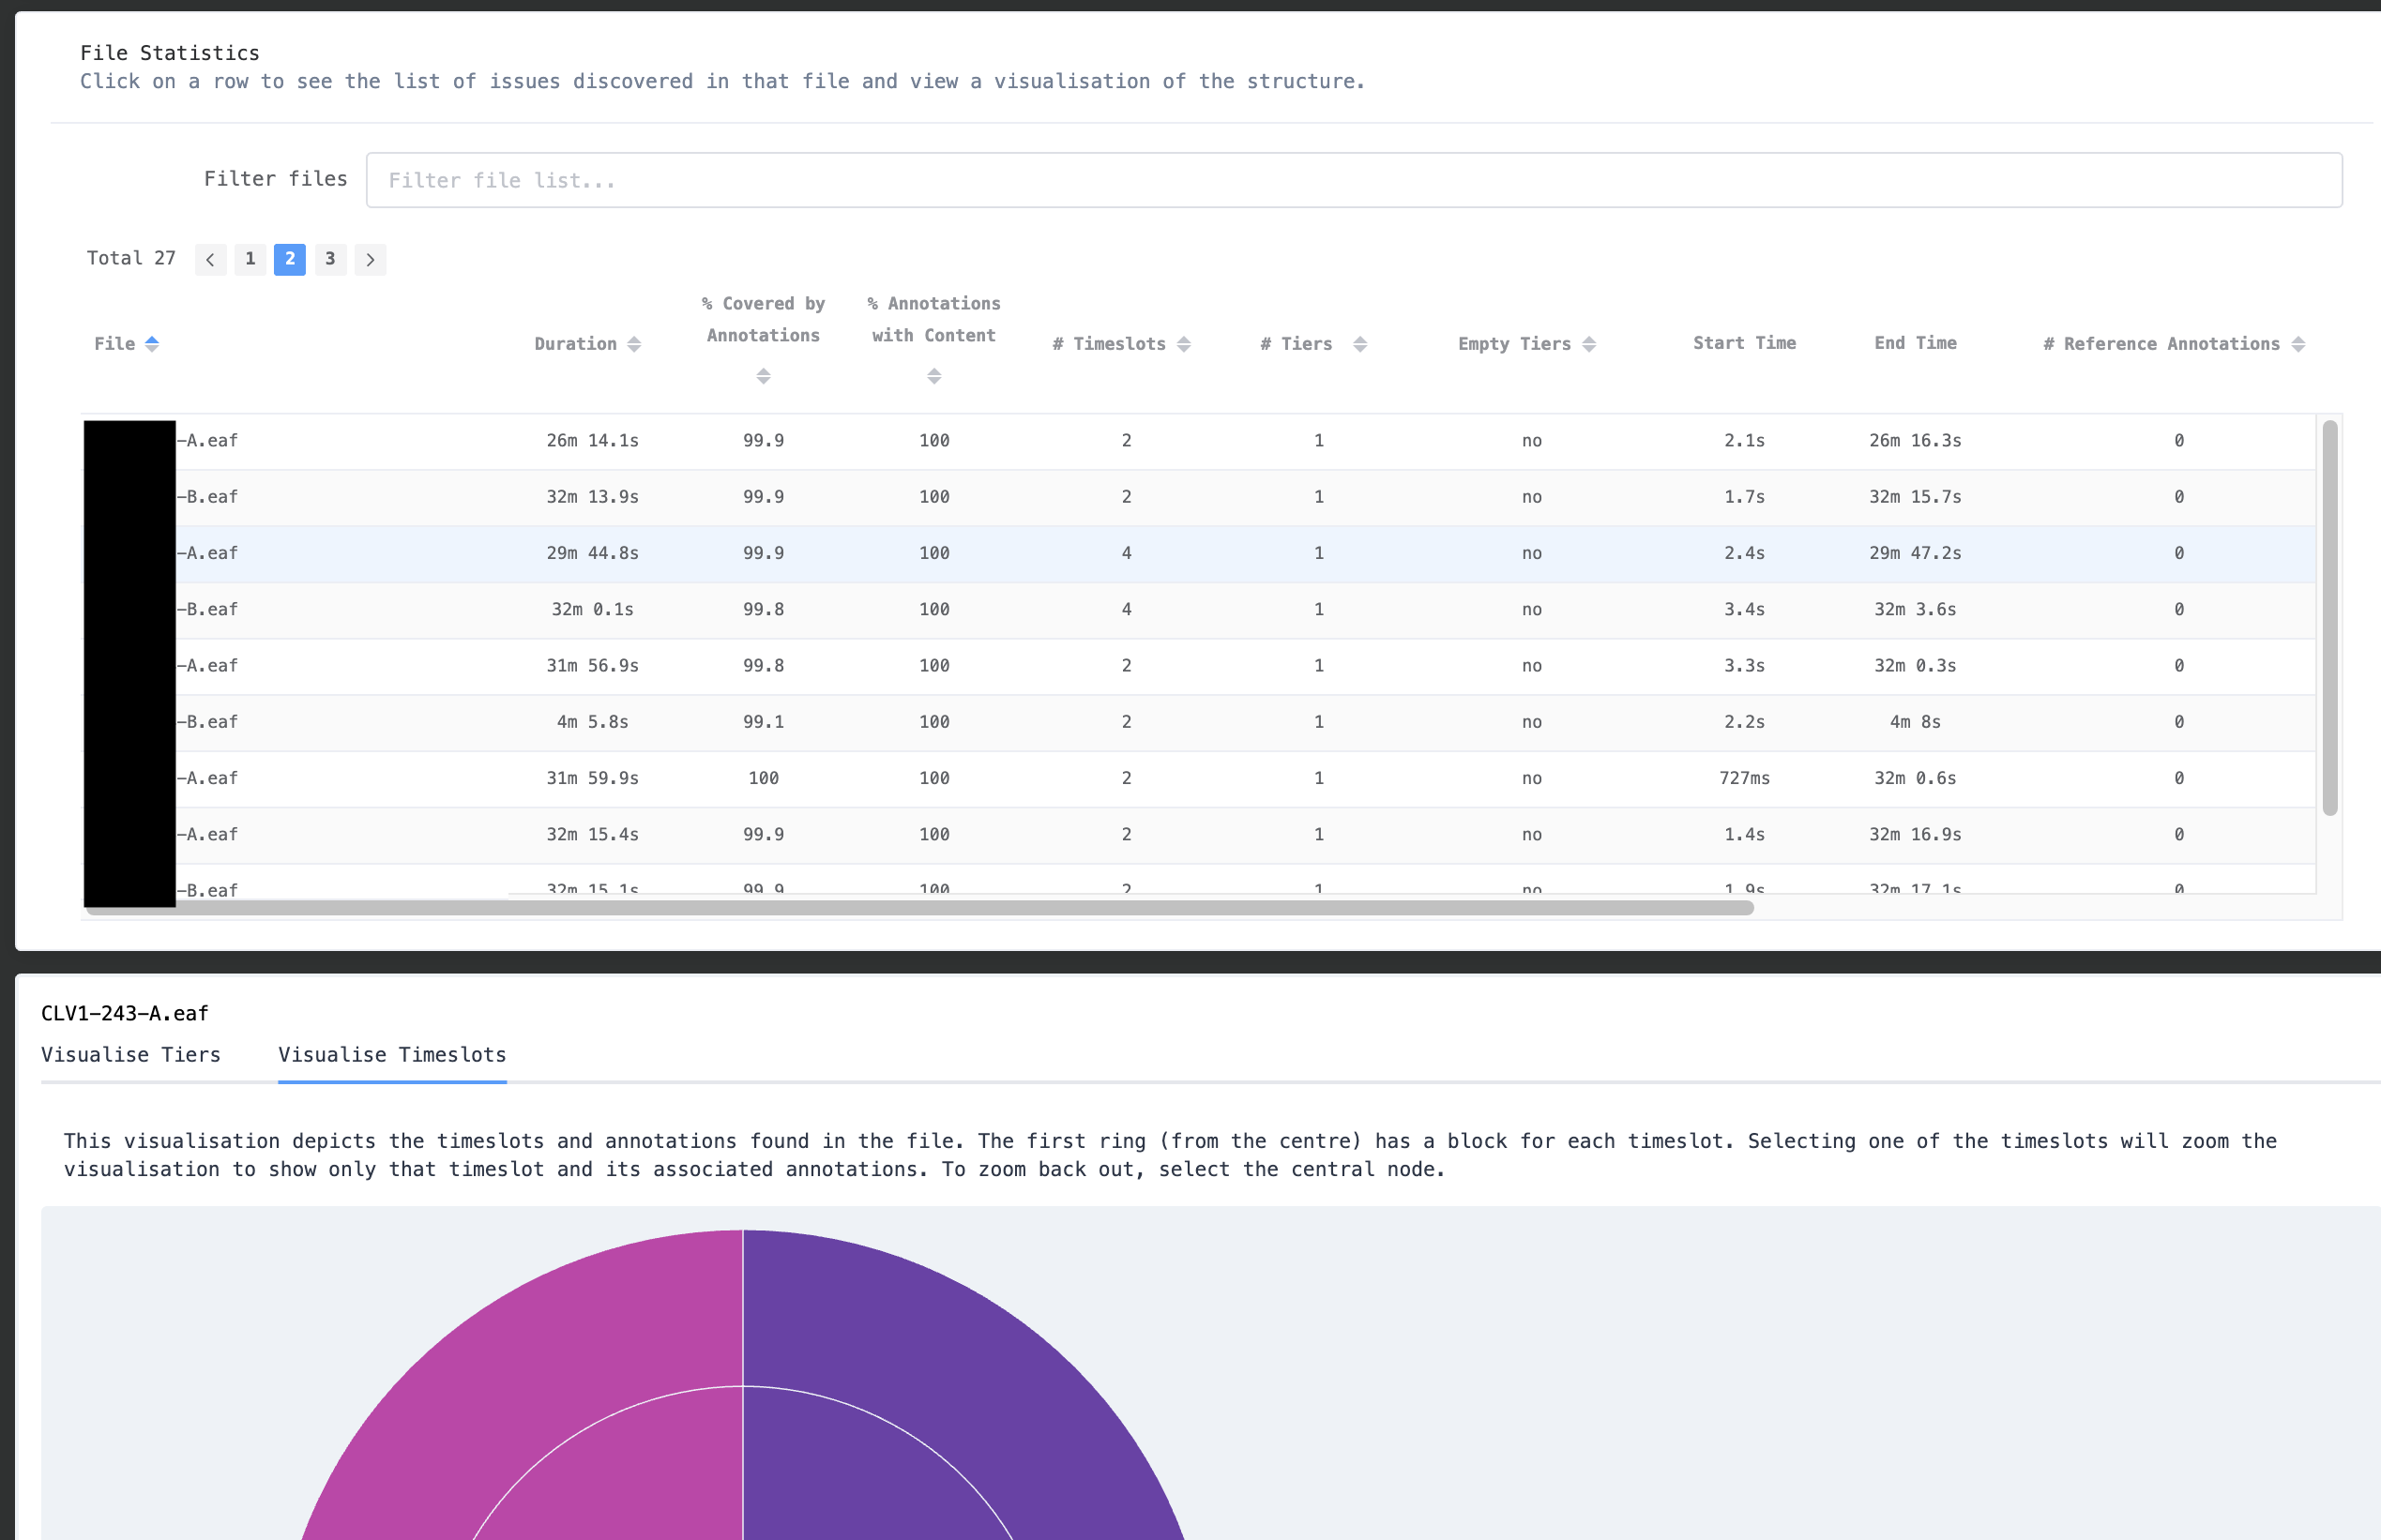Click the horizontal table scrollbar
Image resolution: width=2381 pixels, height=1540 pixels.
coord(920,908)
